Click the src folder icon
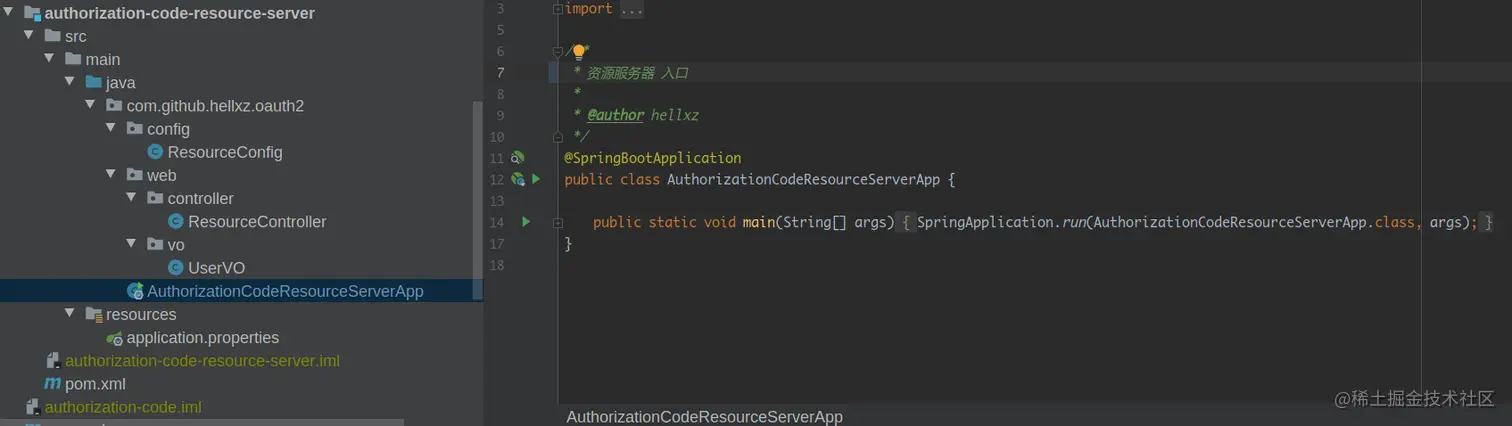The image size is (1512, 426). [53, 36]
